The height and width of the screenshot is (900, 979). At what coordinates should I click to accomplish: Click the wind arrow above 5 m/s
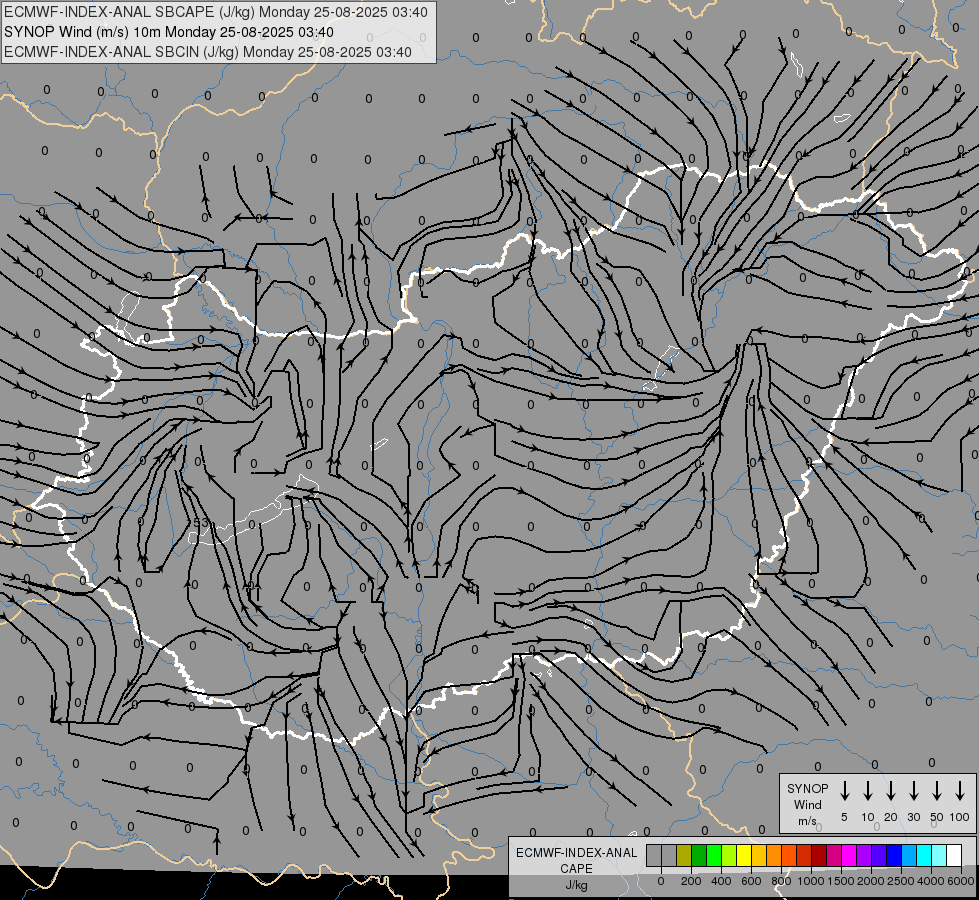845,790
